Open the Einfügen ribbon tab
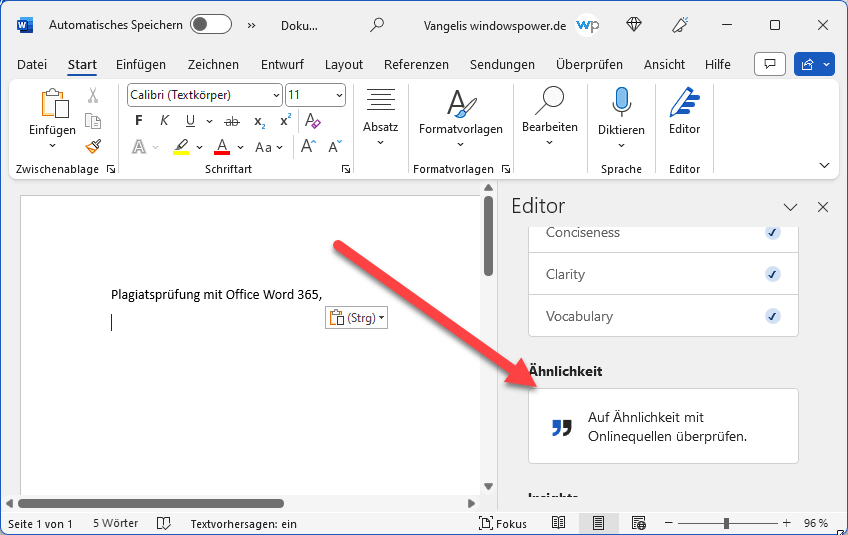The width and height of the screenshot is (848, 535). [141, 64]
